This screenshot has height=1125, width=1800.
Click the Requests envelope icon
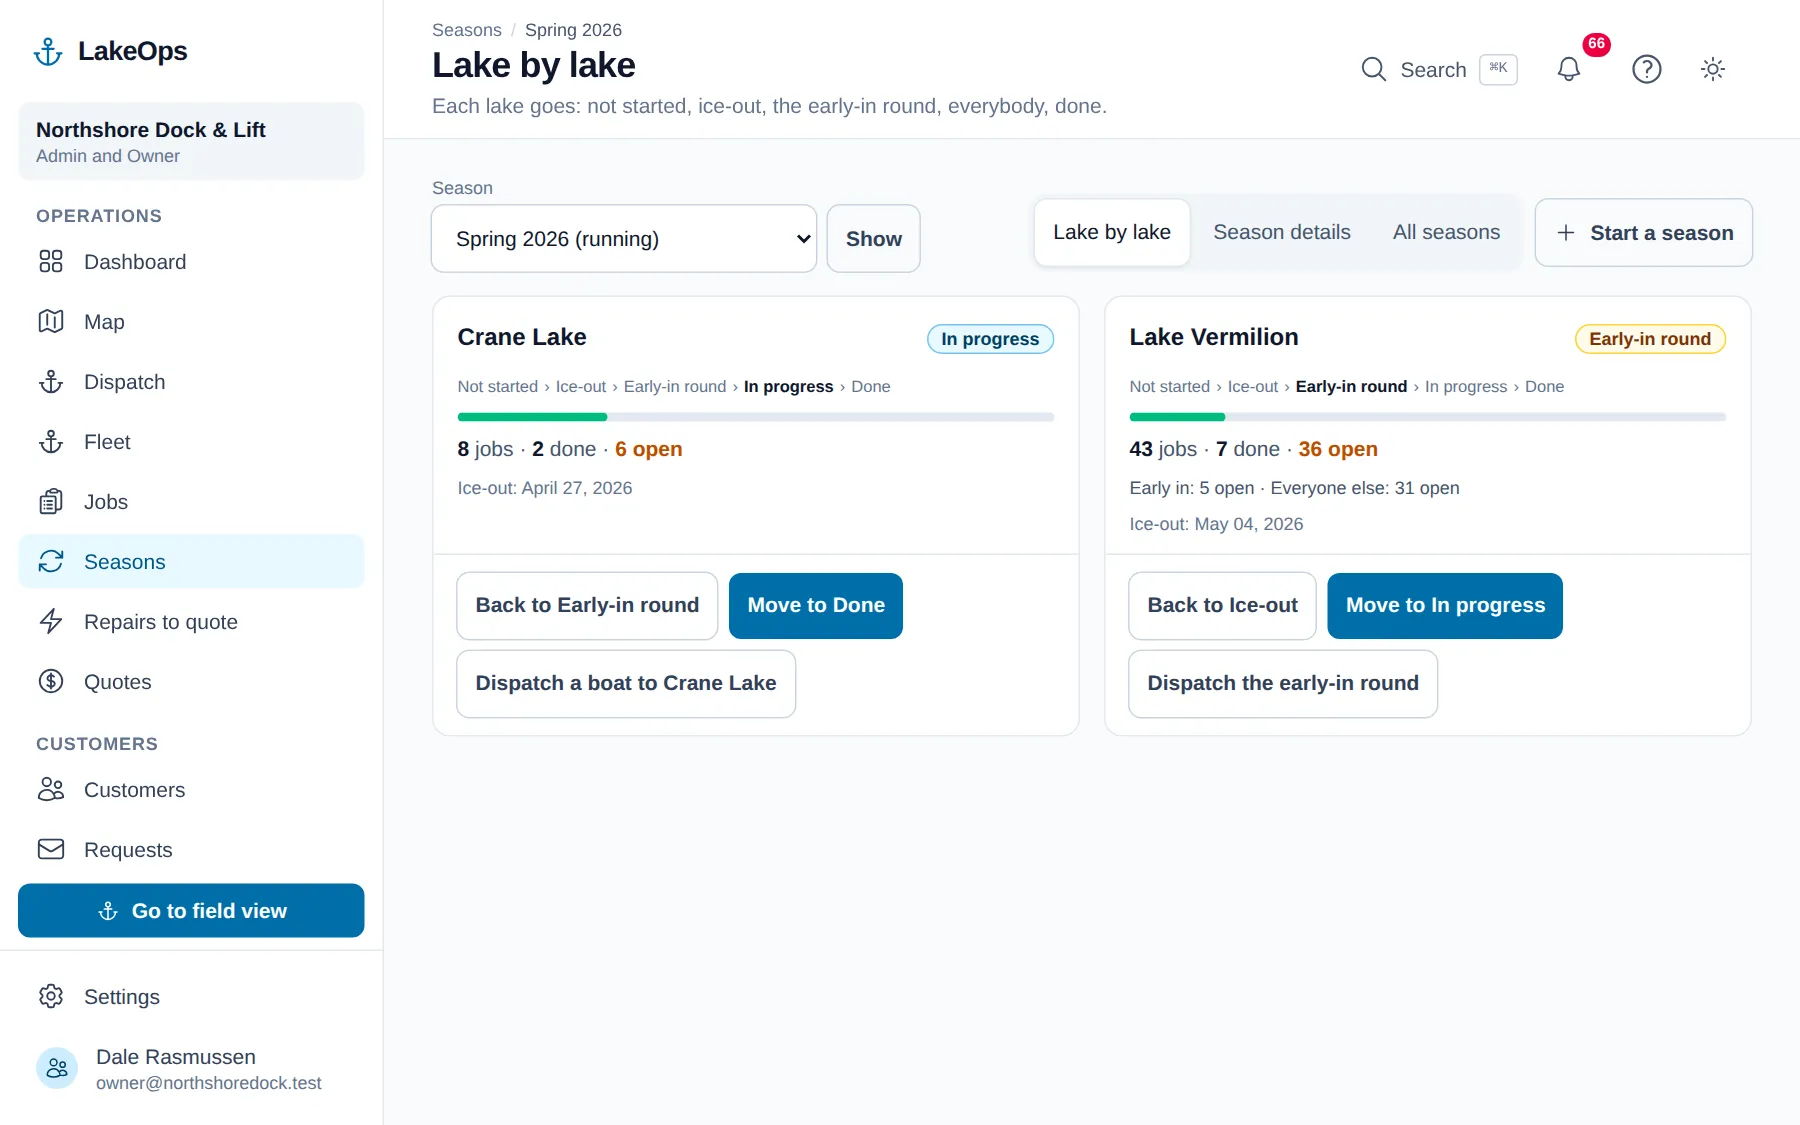[51, 850]
